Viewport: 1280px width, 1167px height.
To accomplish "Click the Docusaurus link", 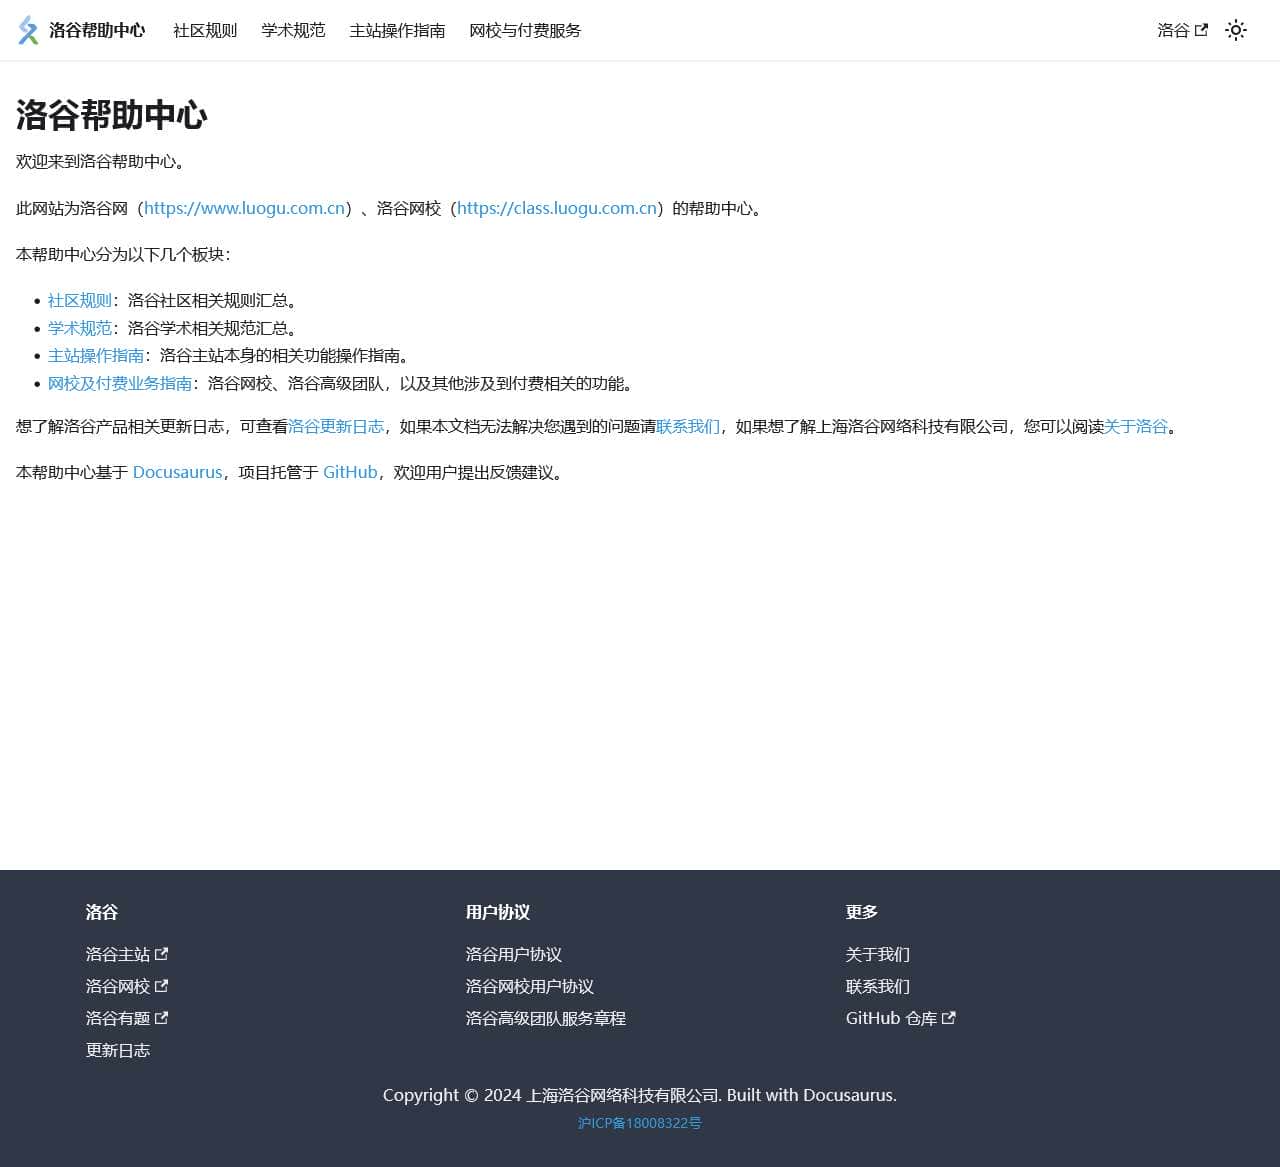I will click(x=177, y=472).
